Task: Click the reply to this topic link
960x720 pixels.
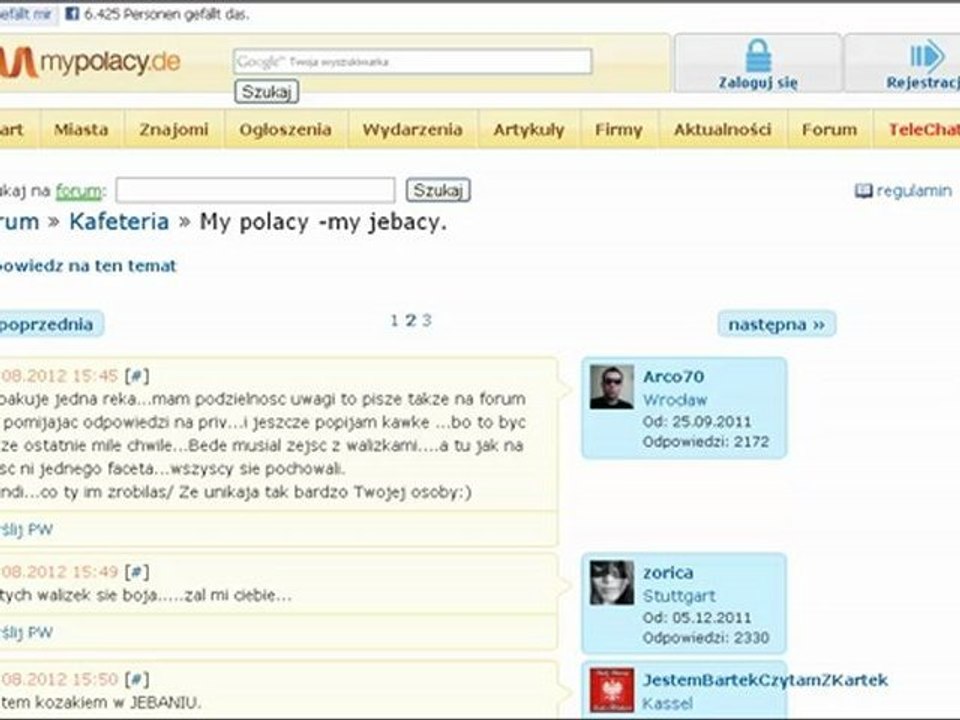Action: tap(88, 266)
